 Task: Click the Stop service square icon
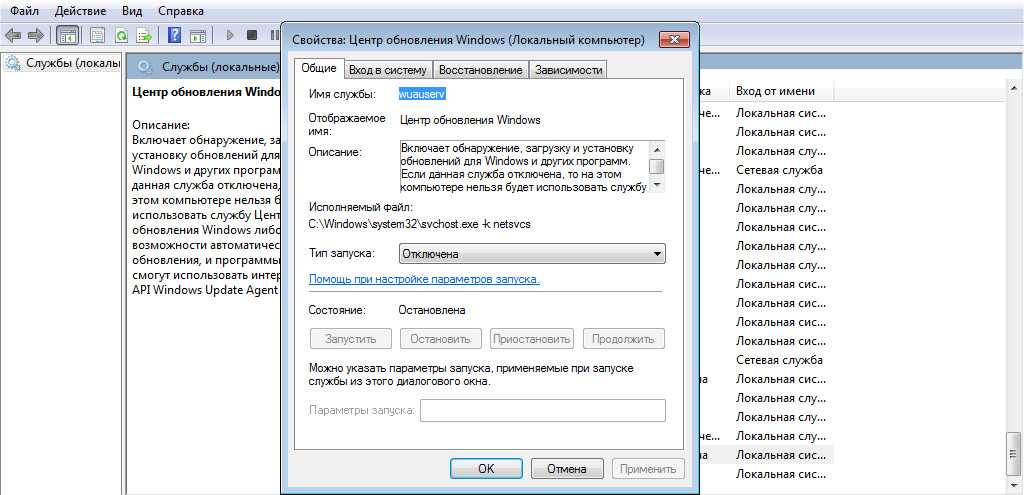(252, 35)
